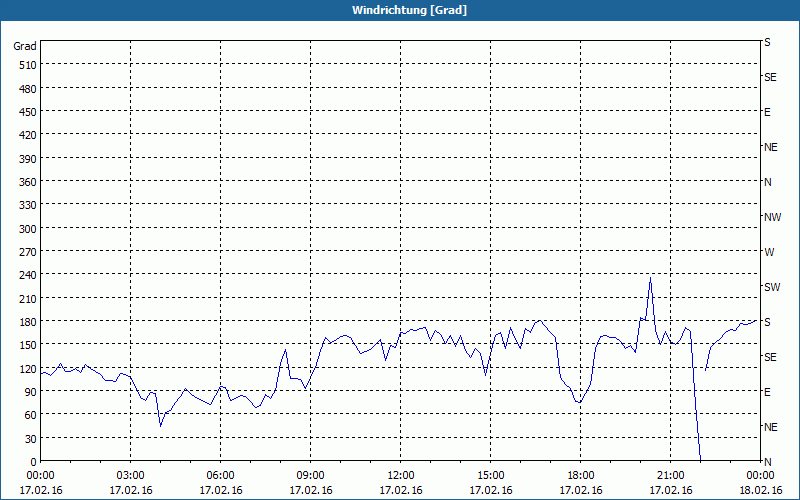Click the Grad y-axis unit label
800x500 pixels.
point(25,46)
